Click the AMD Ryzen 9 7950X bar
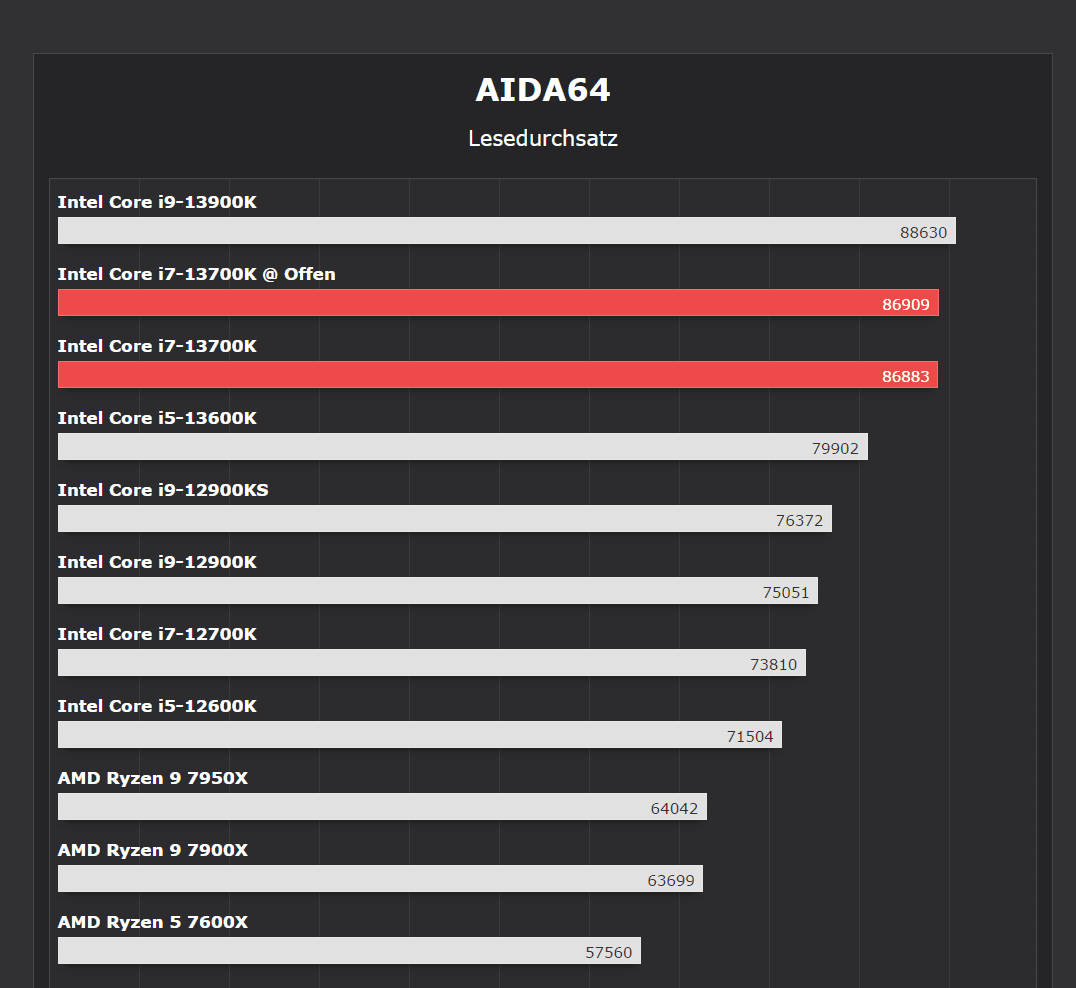Image resolution: width=1076 pixels, height=988 pixels. (x=382, y=807)
